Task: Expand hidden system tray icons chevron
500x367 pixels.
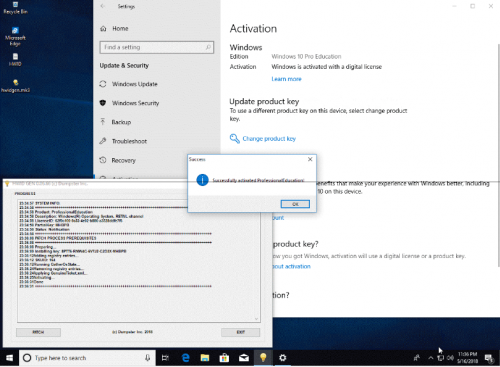Action: tap(431, 358)
